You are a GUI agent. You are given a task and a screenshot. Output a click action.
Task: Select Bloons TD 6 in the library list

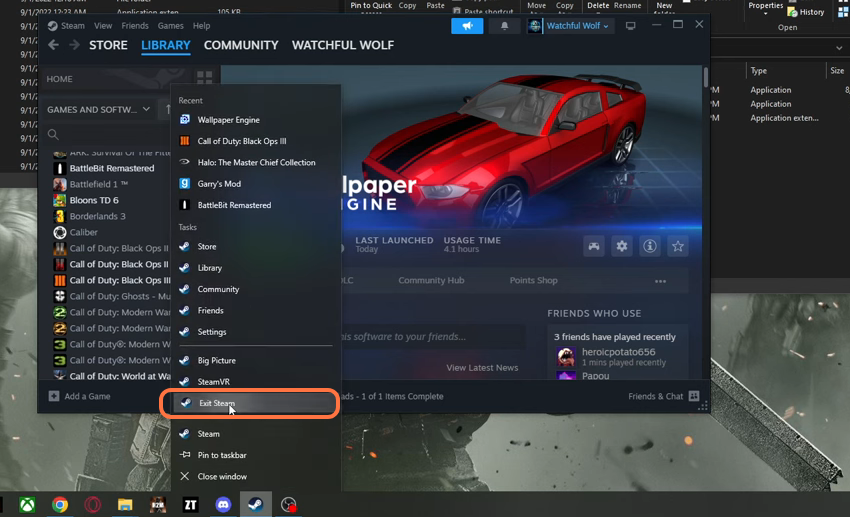coord(93,200)
